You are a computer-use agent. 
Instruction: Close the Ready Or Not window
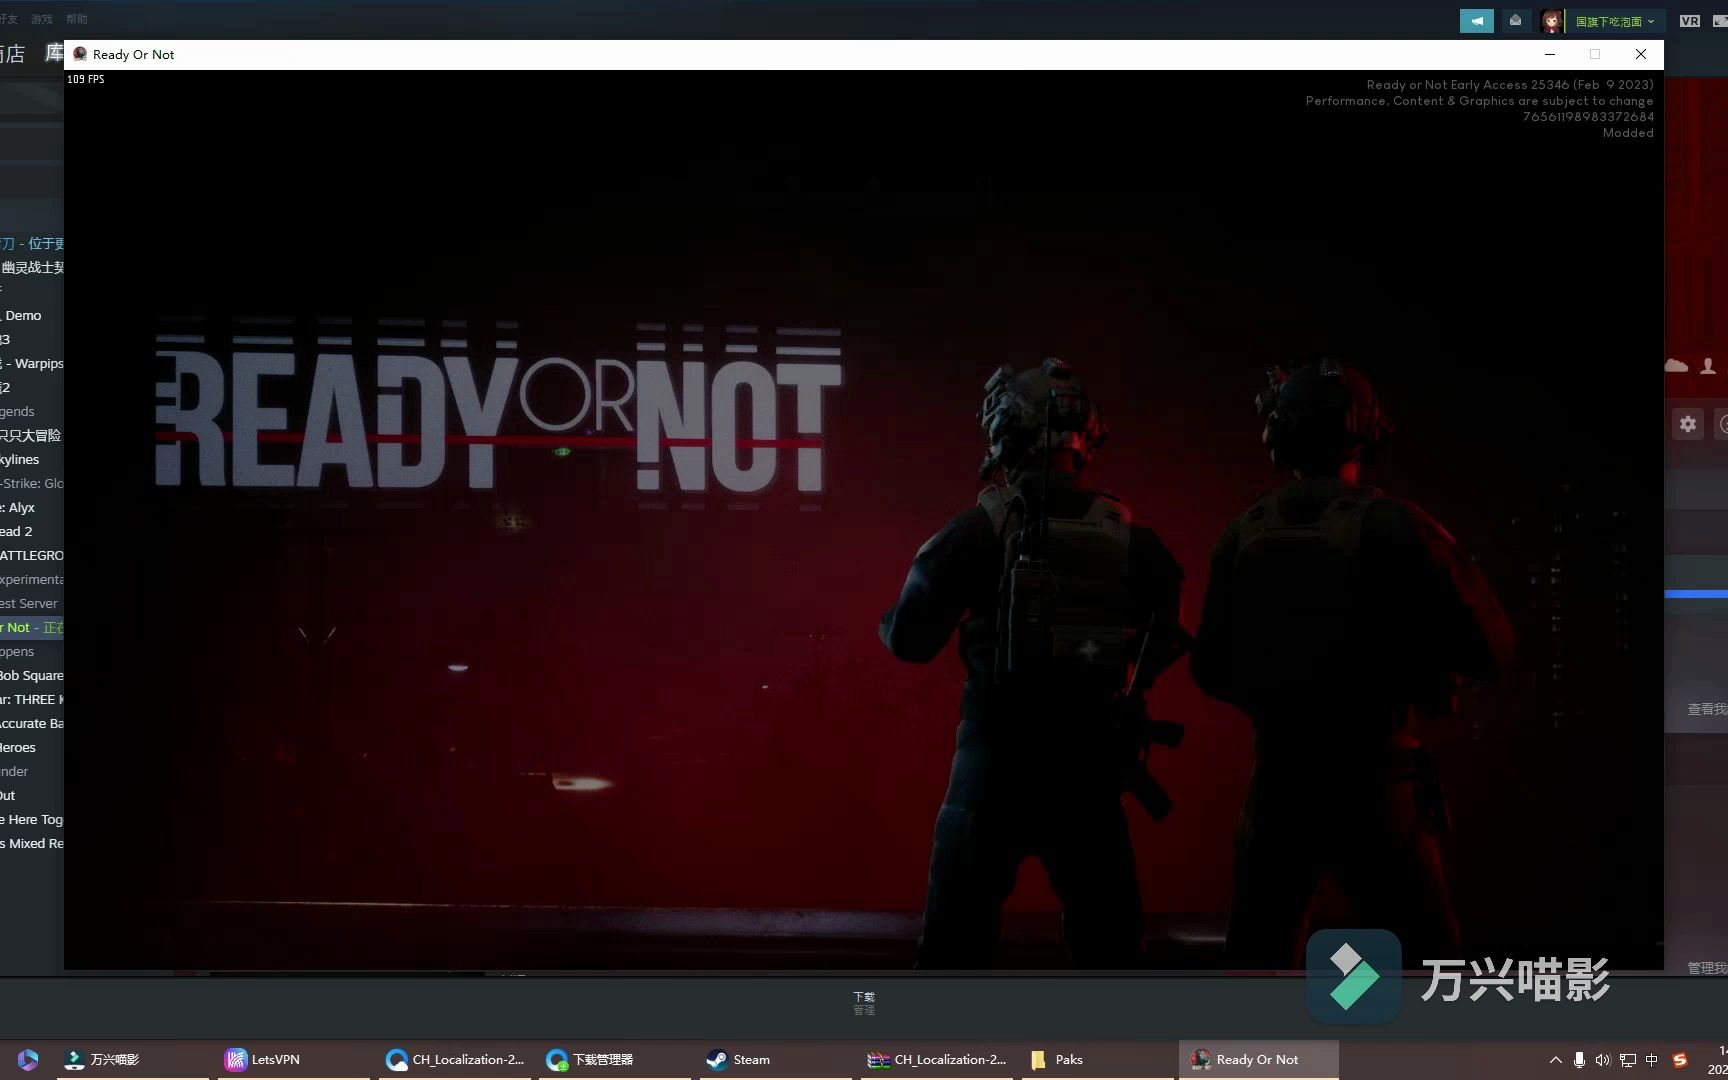[1641, 54]
